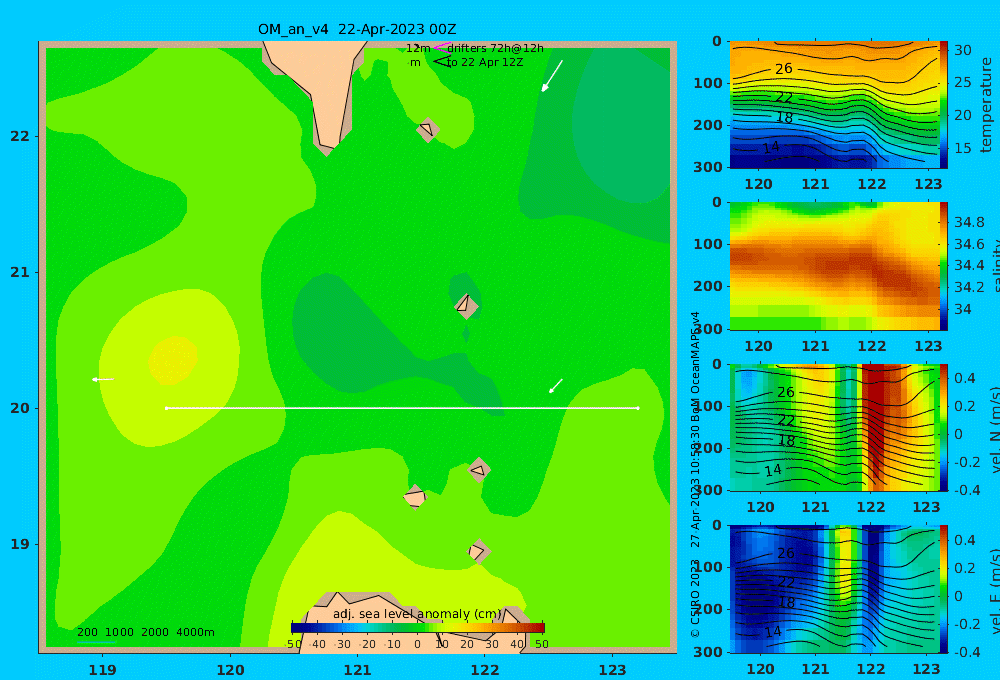The image size is (1000, 680).
Task: Click the latitude label 22 on main map
Action: point(20,136)
